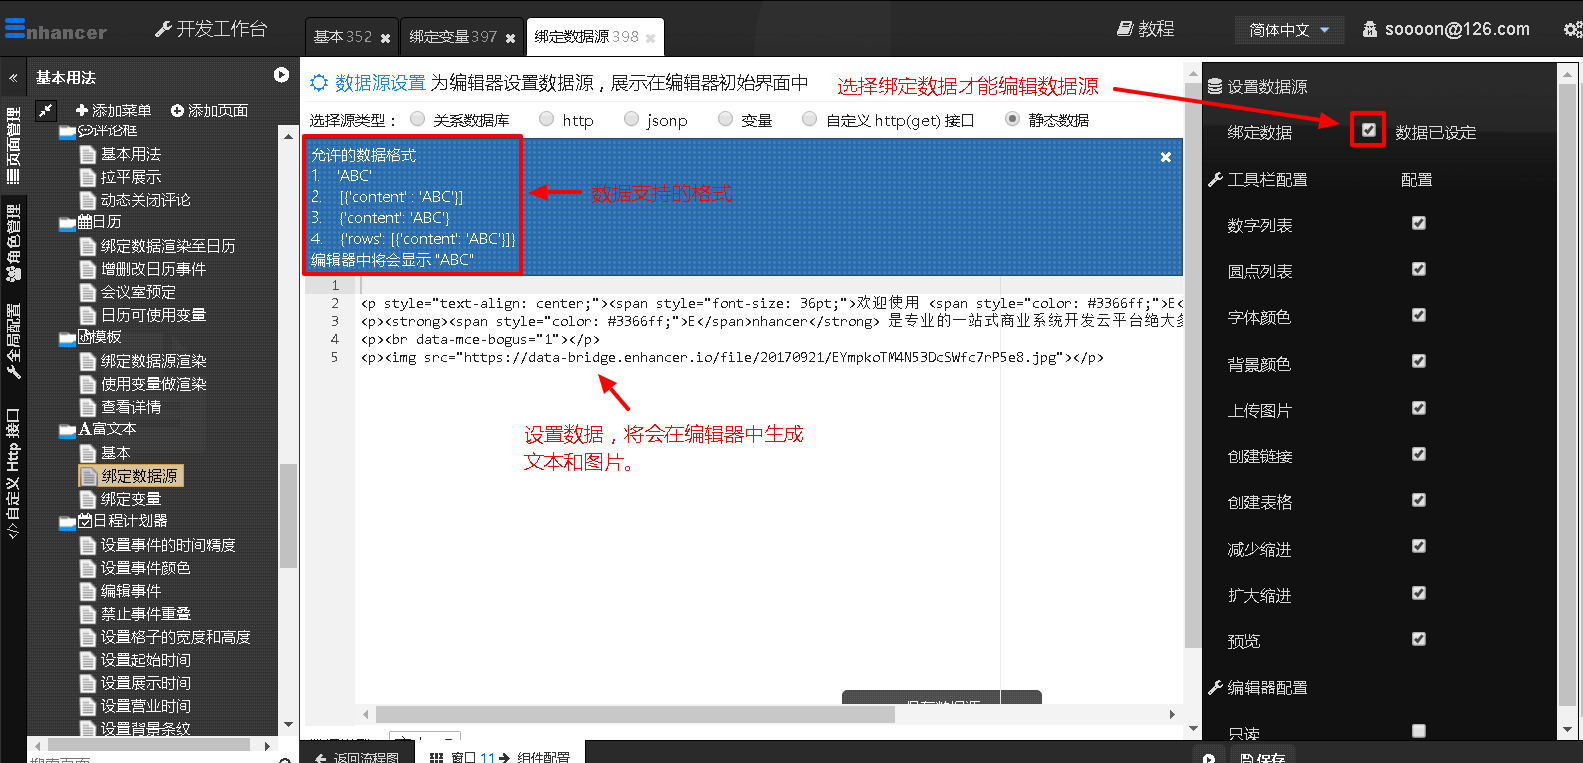Image resolution: width=1583 pixels, height=763 pixels.
Task: Select the 关系数据库 radio button
Action: 417,119
